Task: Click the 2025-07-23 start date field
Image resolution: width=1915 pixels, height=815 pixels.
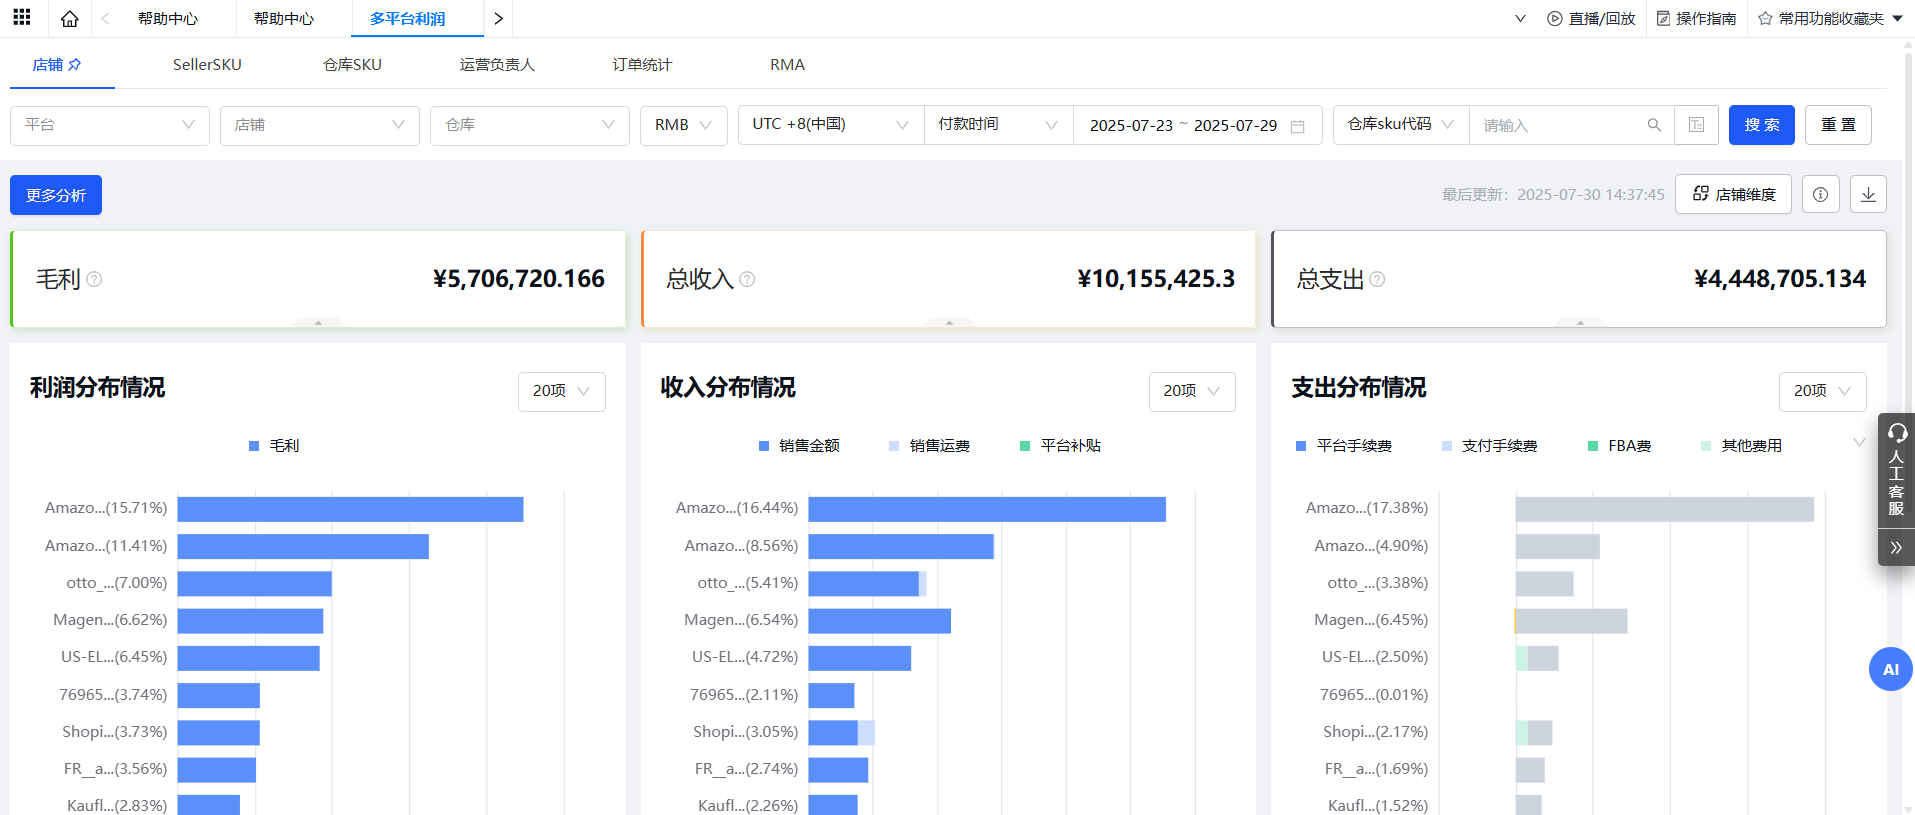Action: tap(1130, 126)
